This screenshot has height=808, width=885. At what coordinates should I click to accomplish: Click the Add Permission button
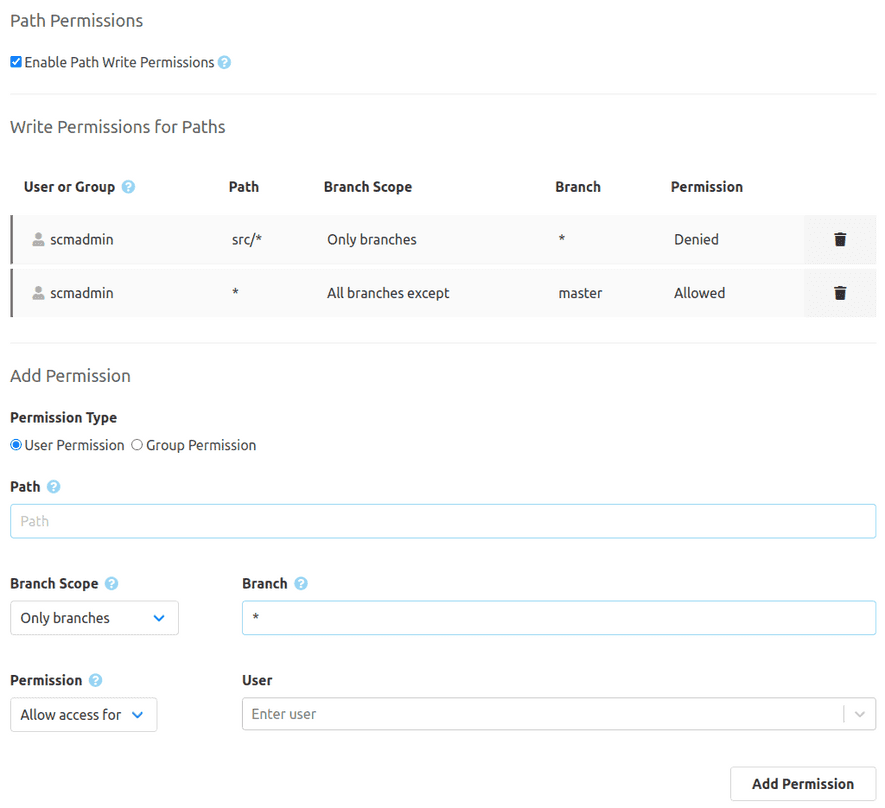[802, 784]
